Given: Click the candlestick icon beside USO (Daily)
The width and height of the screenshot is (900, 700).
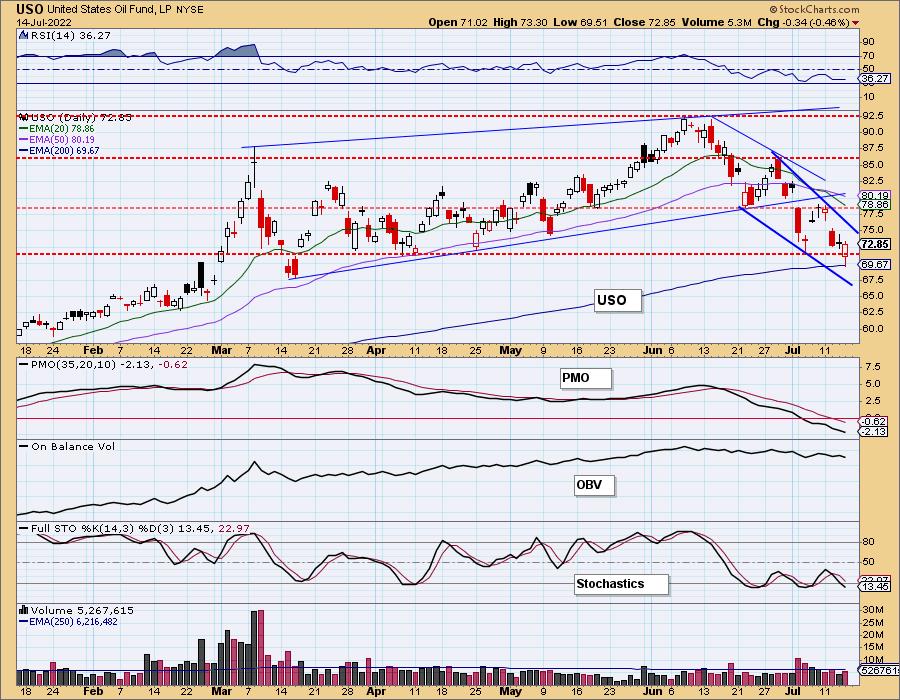Looking at the screenshot, I should 24,117.
